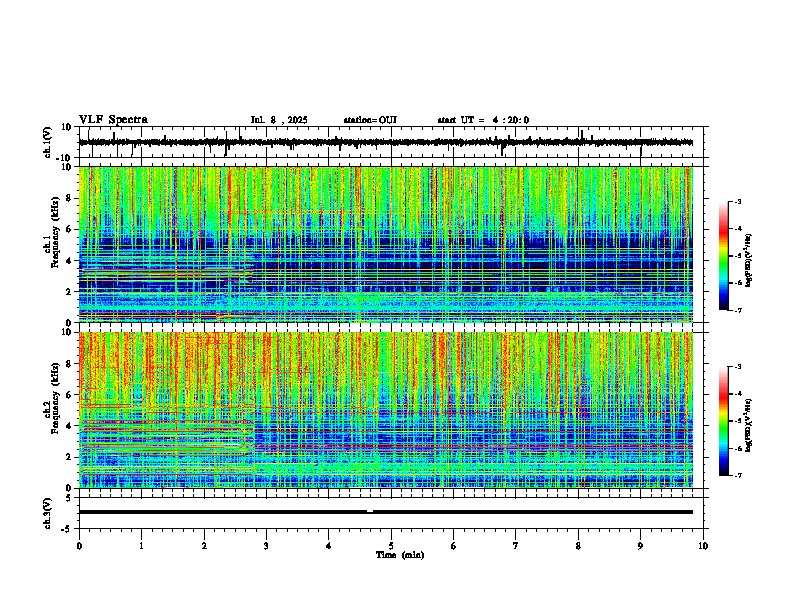This screenshot has width=792, height=612.
Task: Select the date text "Jul 8, 2025"
Action: pos(279,120)
